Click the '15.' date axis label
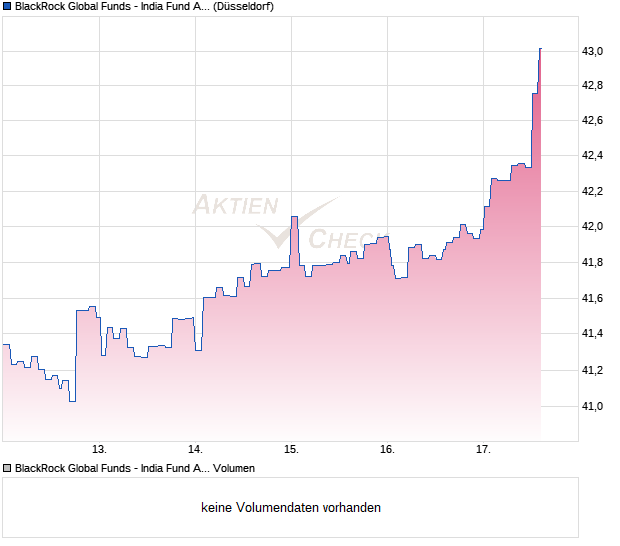The width and height of the screenshot is (620, 546). point(291,450)
